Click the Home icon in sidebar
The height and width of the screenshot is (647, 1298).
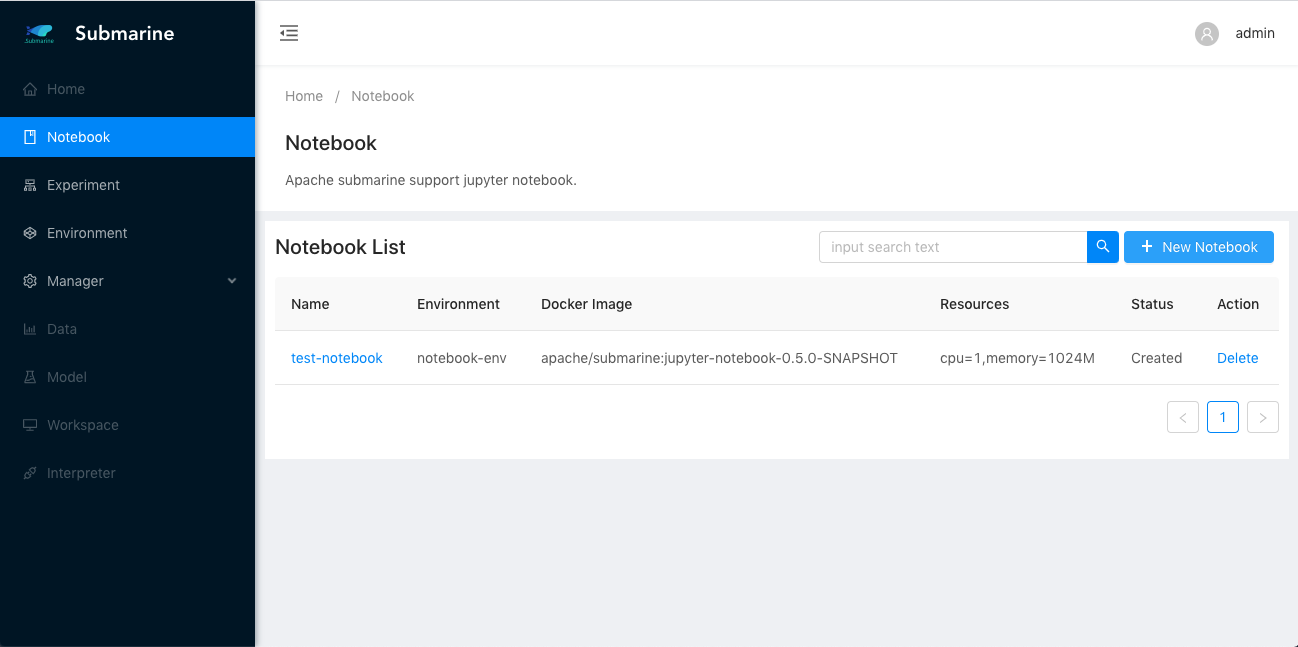coord(30,89)
